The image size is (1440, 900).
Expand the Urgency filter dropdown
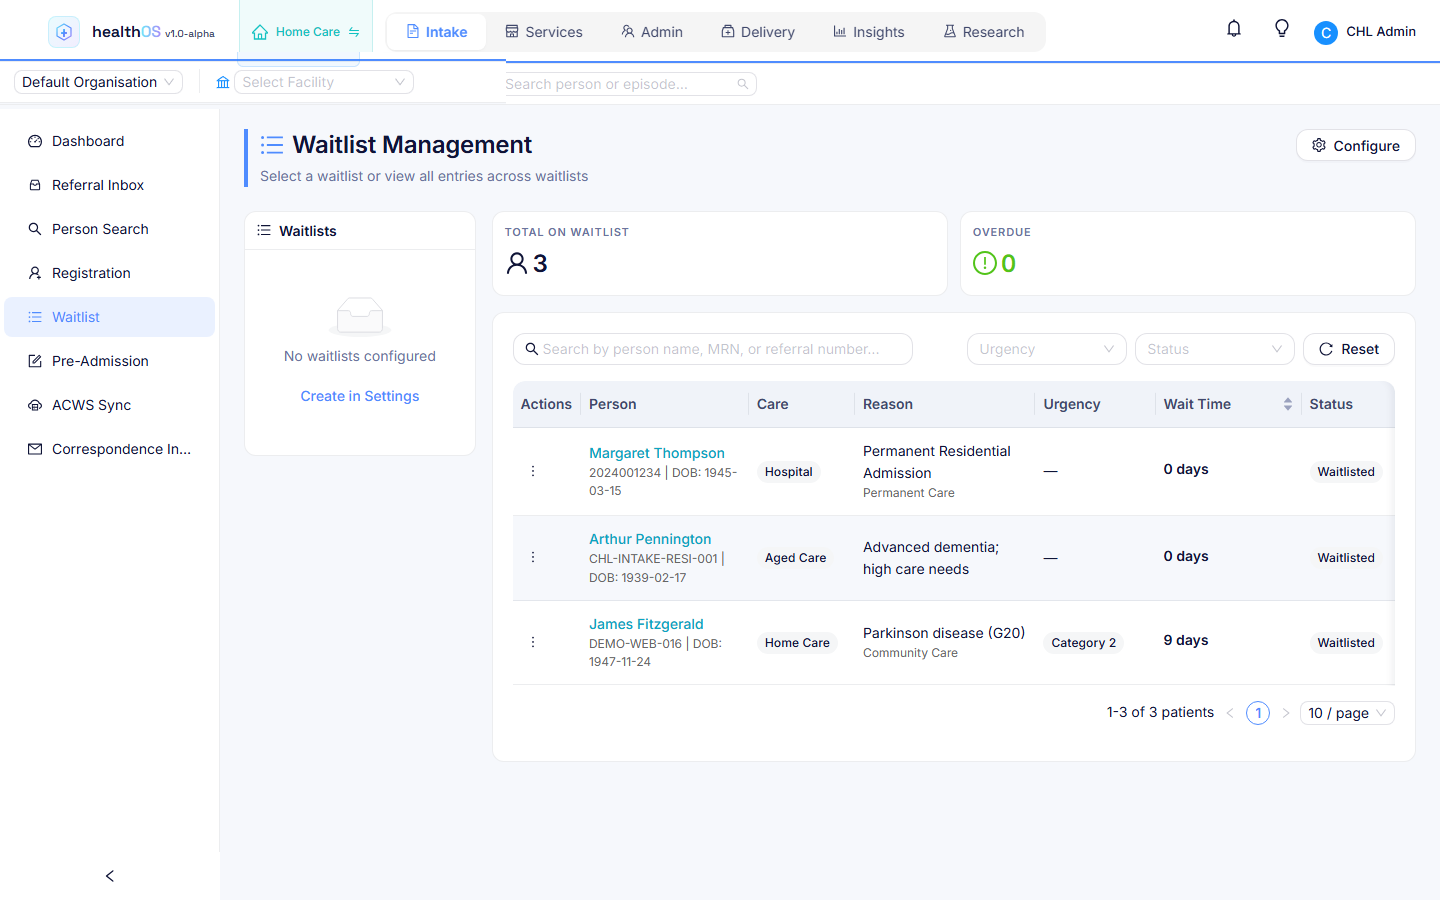point(1046,349)
